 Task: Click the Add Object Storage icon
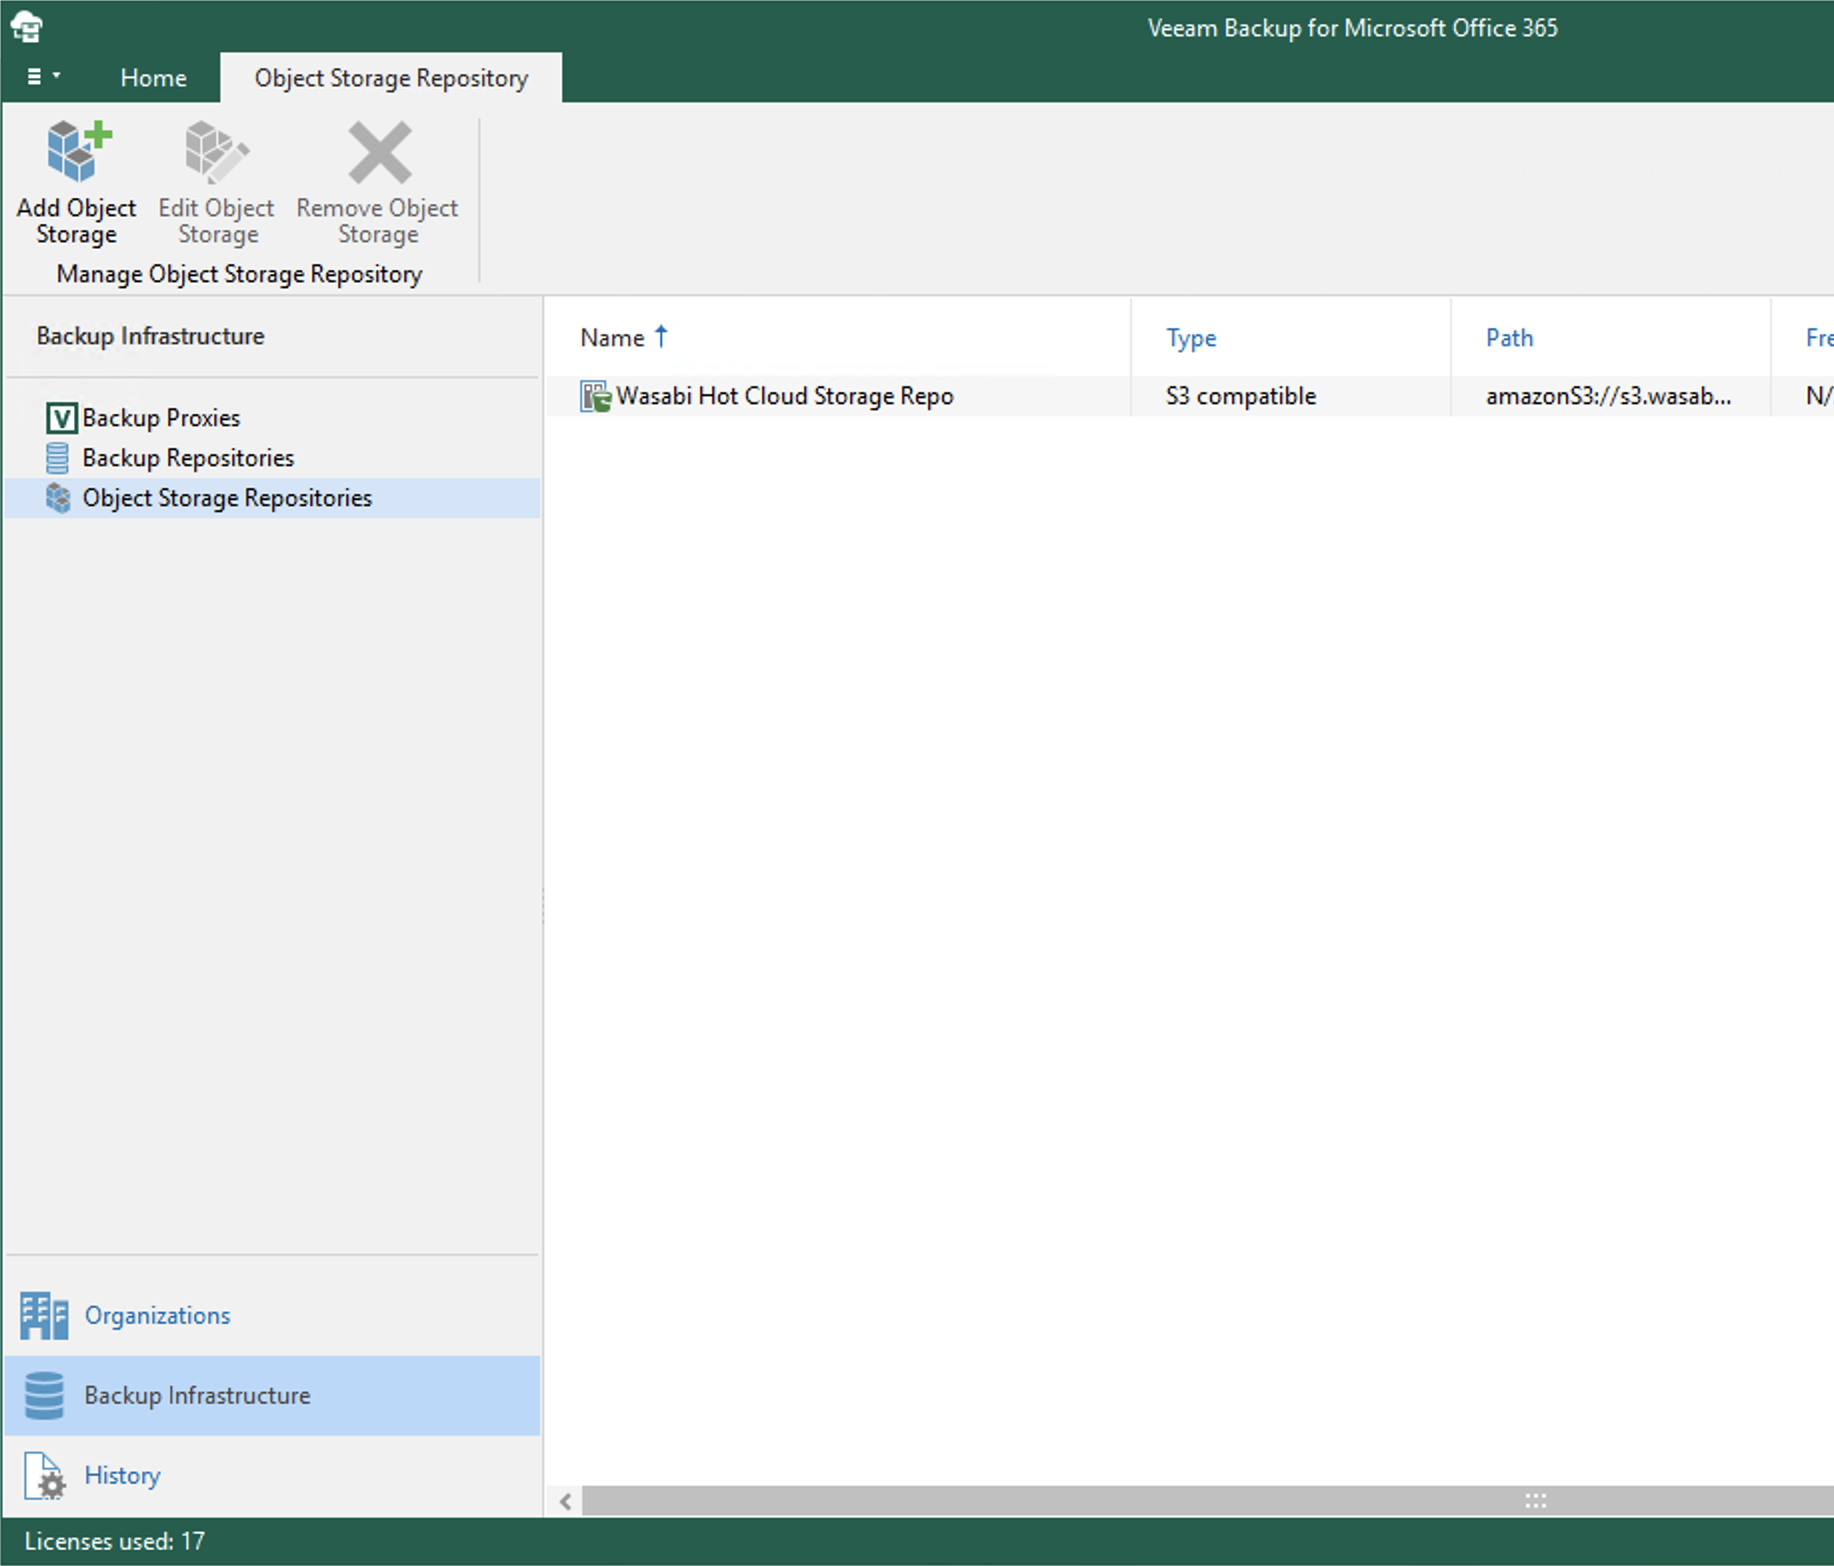click(x=78, y=152)
